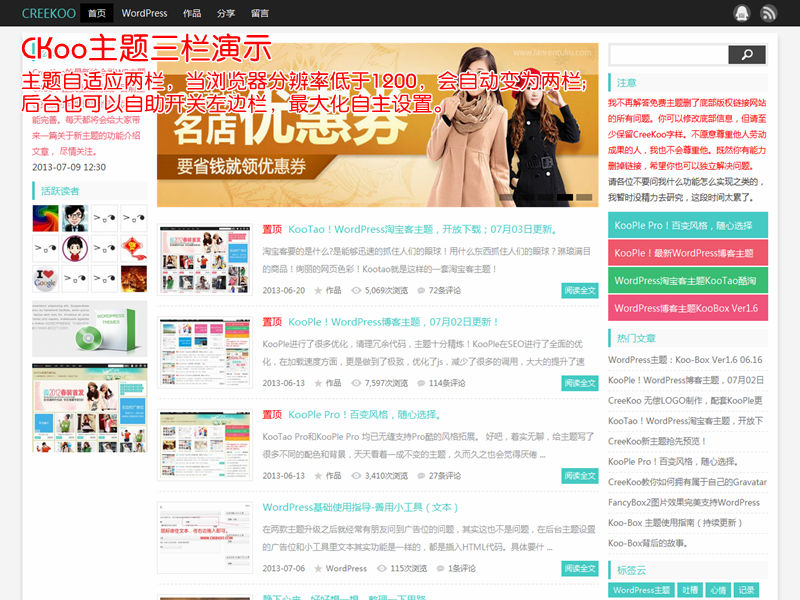Open the glasses cartoon reader avatar
This screenshot has height=600, width=800.
click(75, 218)
